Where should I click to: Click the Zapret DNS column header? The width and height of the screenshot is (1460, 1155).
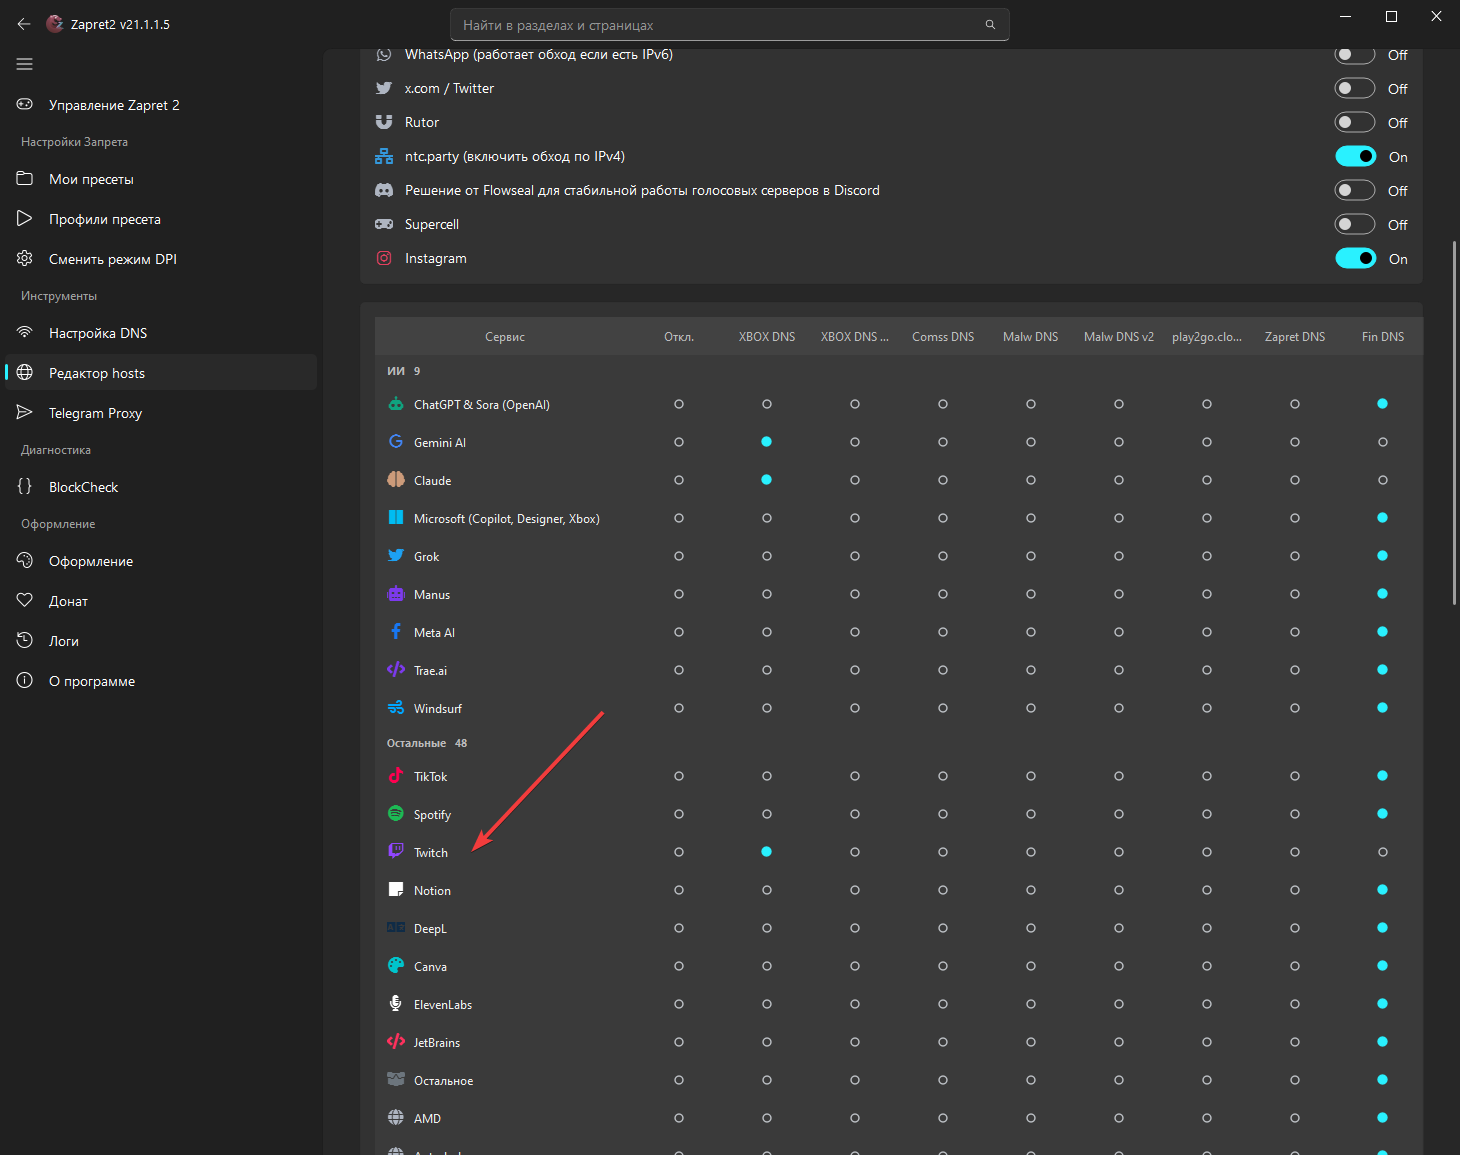click(1295, 337)
